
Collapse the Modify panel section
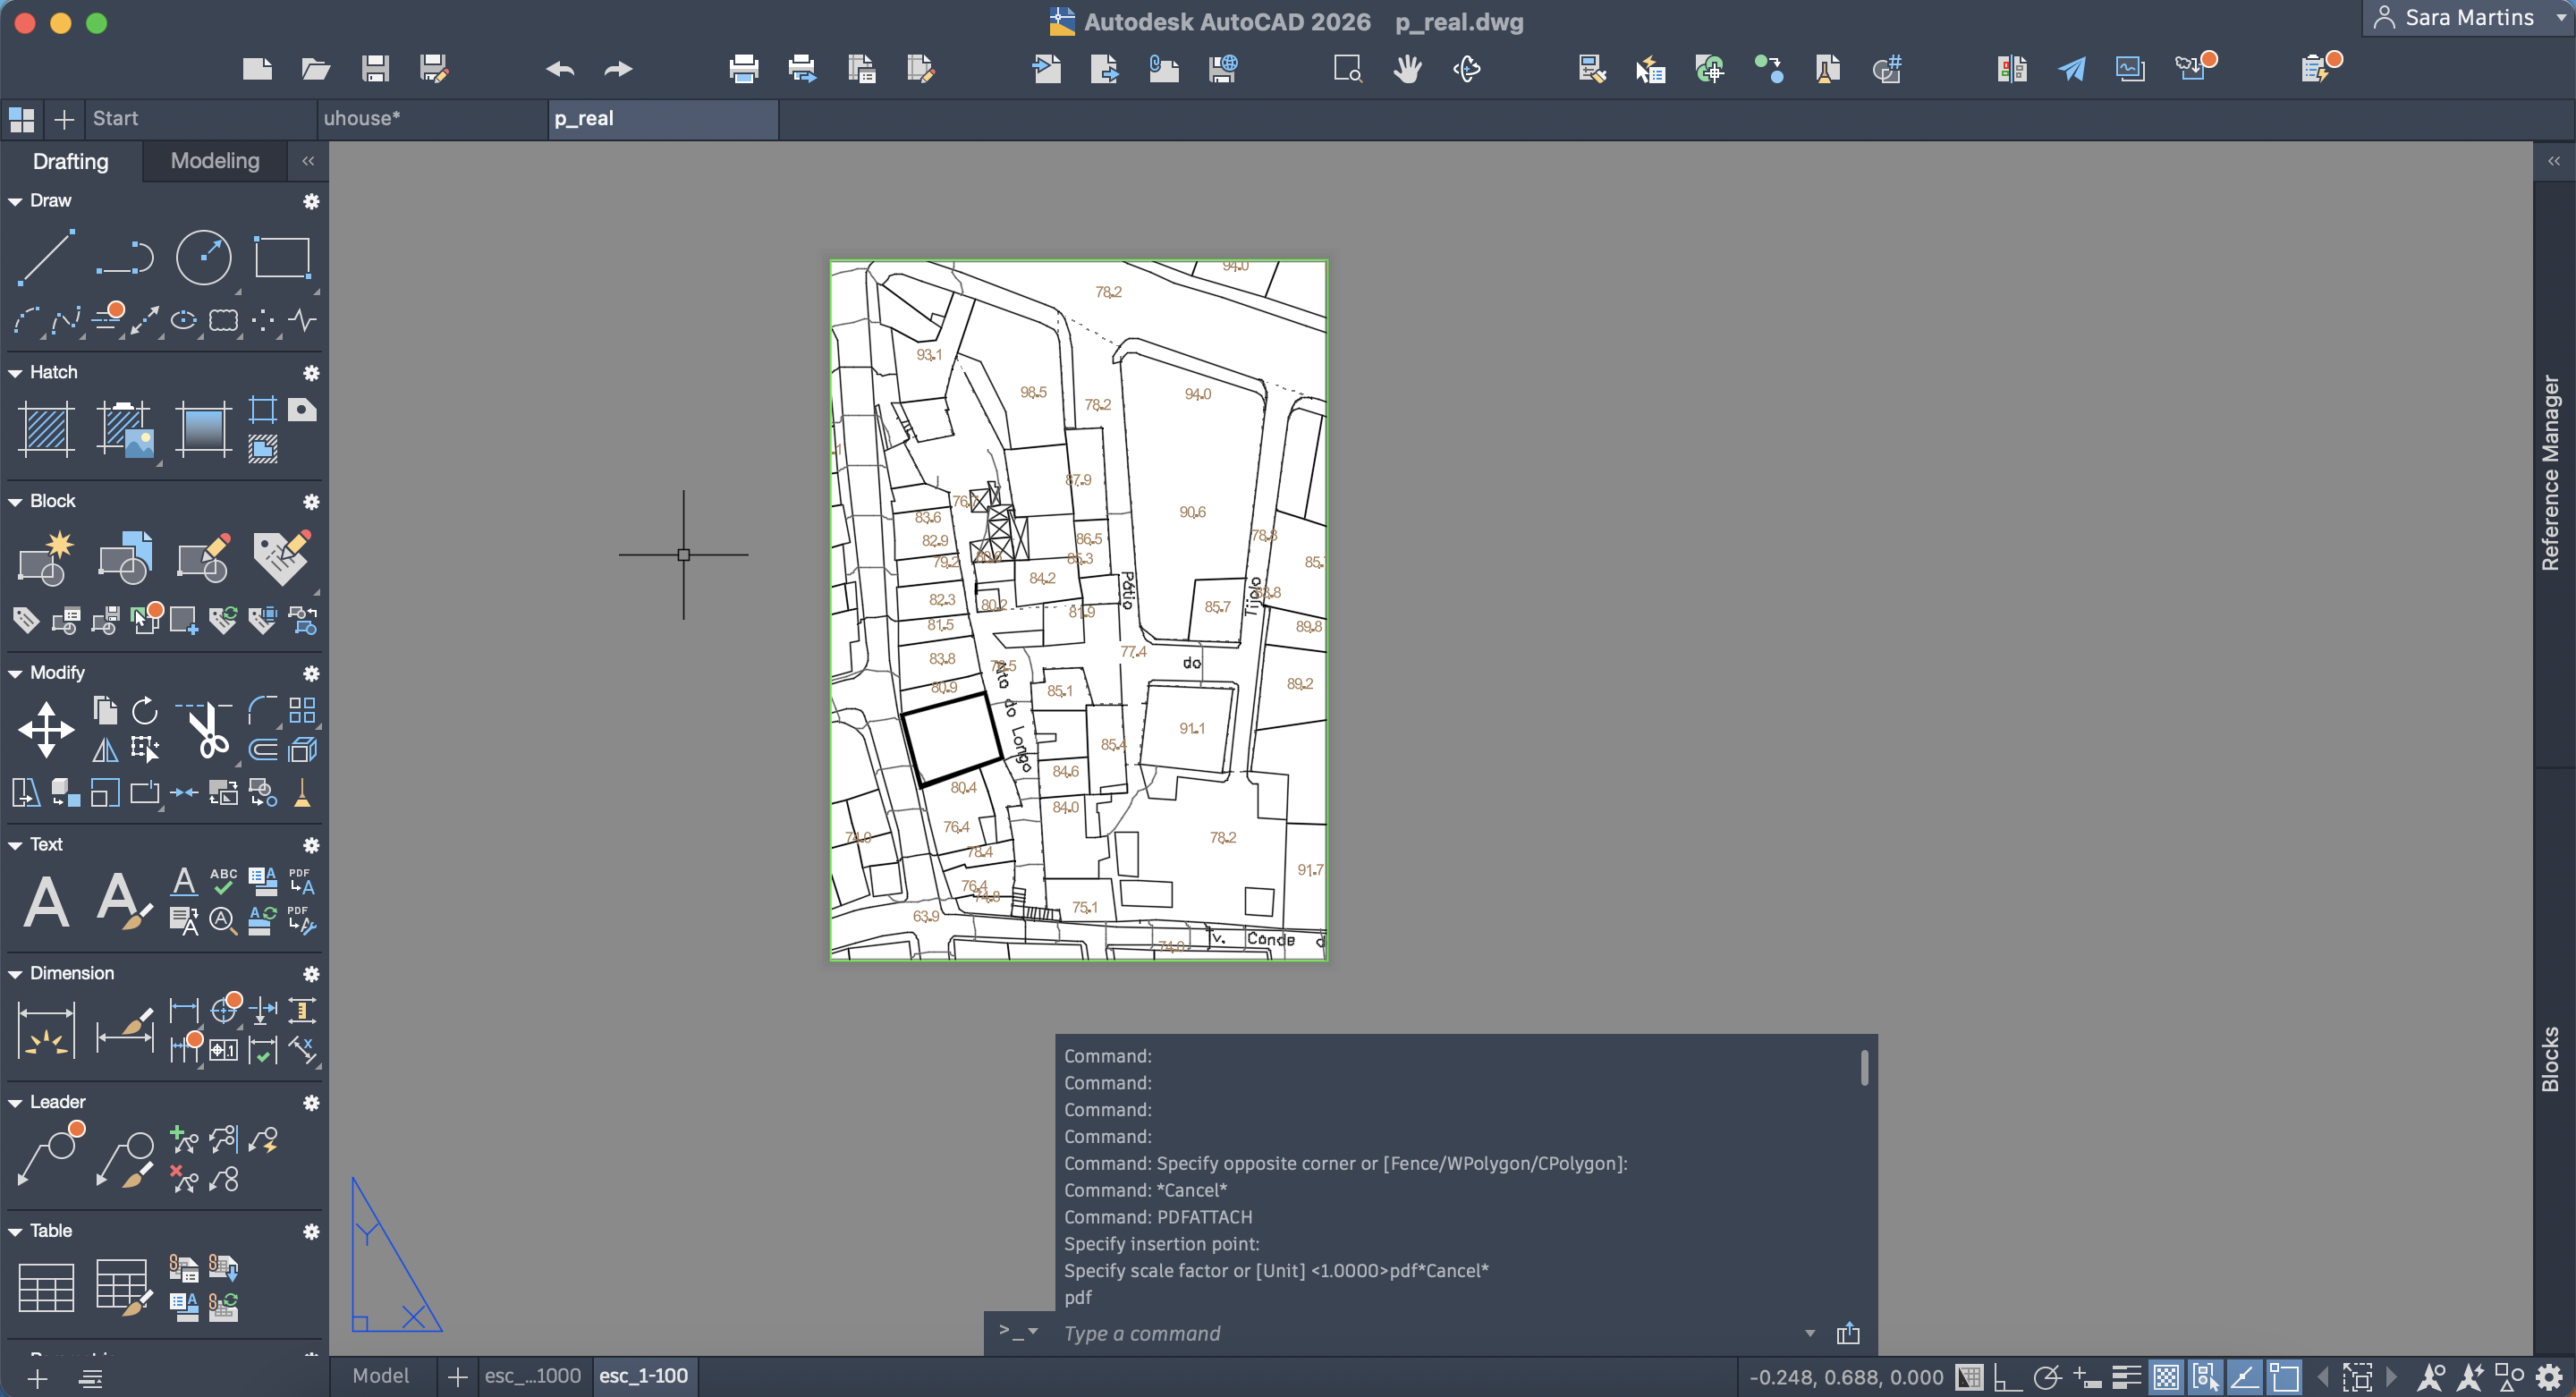point(16,673)
